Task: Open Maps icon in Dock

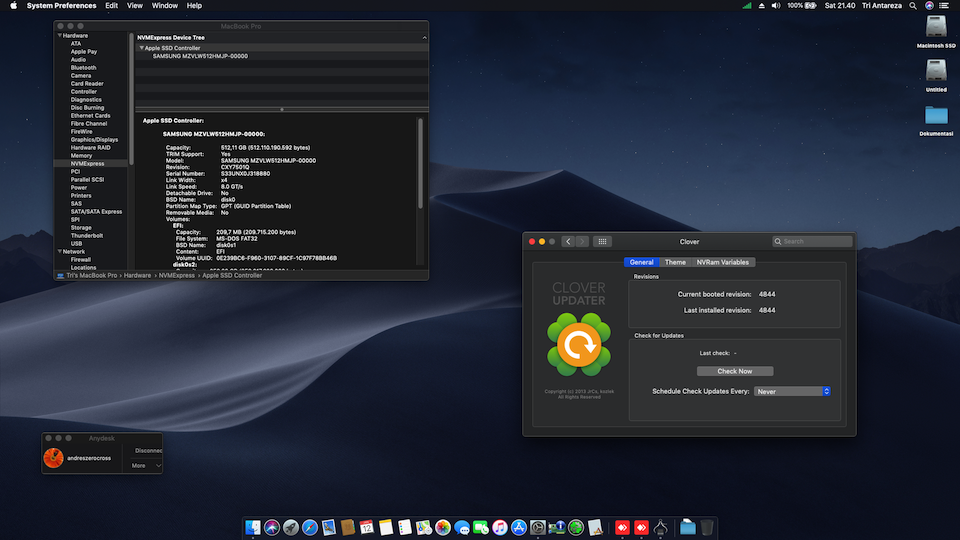Action: click(424, 527)
